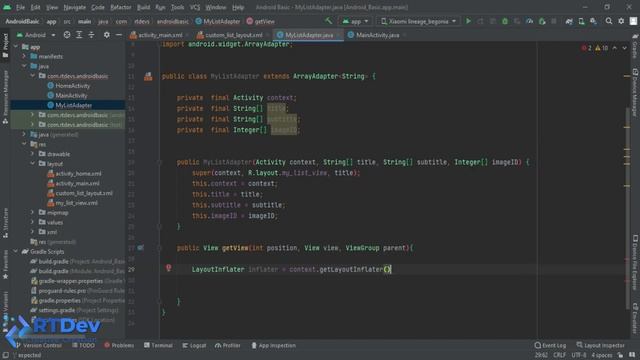
Task: Go to previous highlighted error arrow
Action: pos(615,48)
